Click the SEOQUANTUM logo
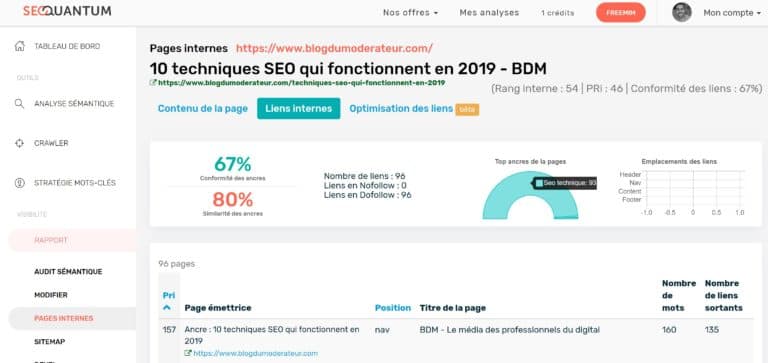 pos(67,11)
